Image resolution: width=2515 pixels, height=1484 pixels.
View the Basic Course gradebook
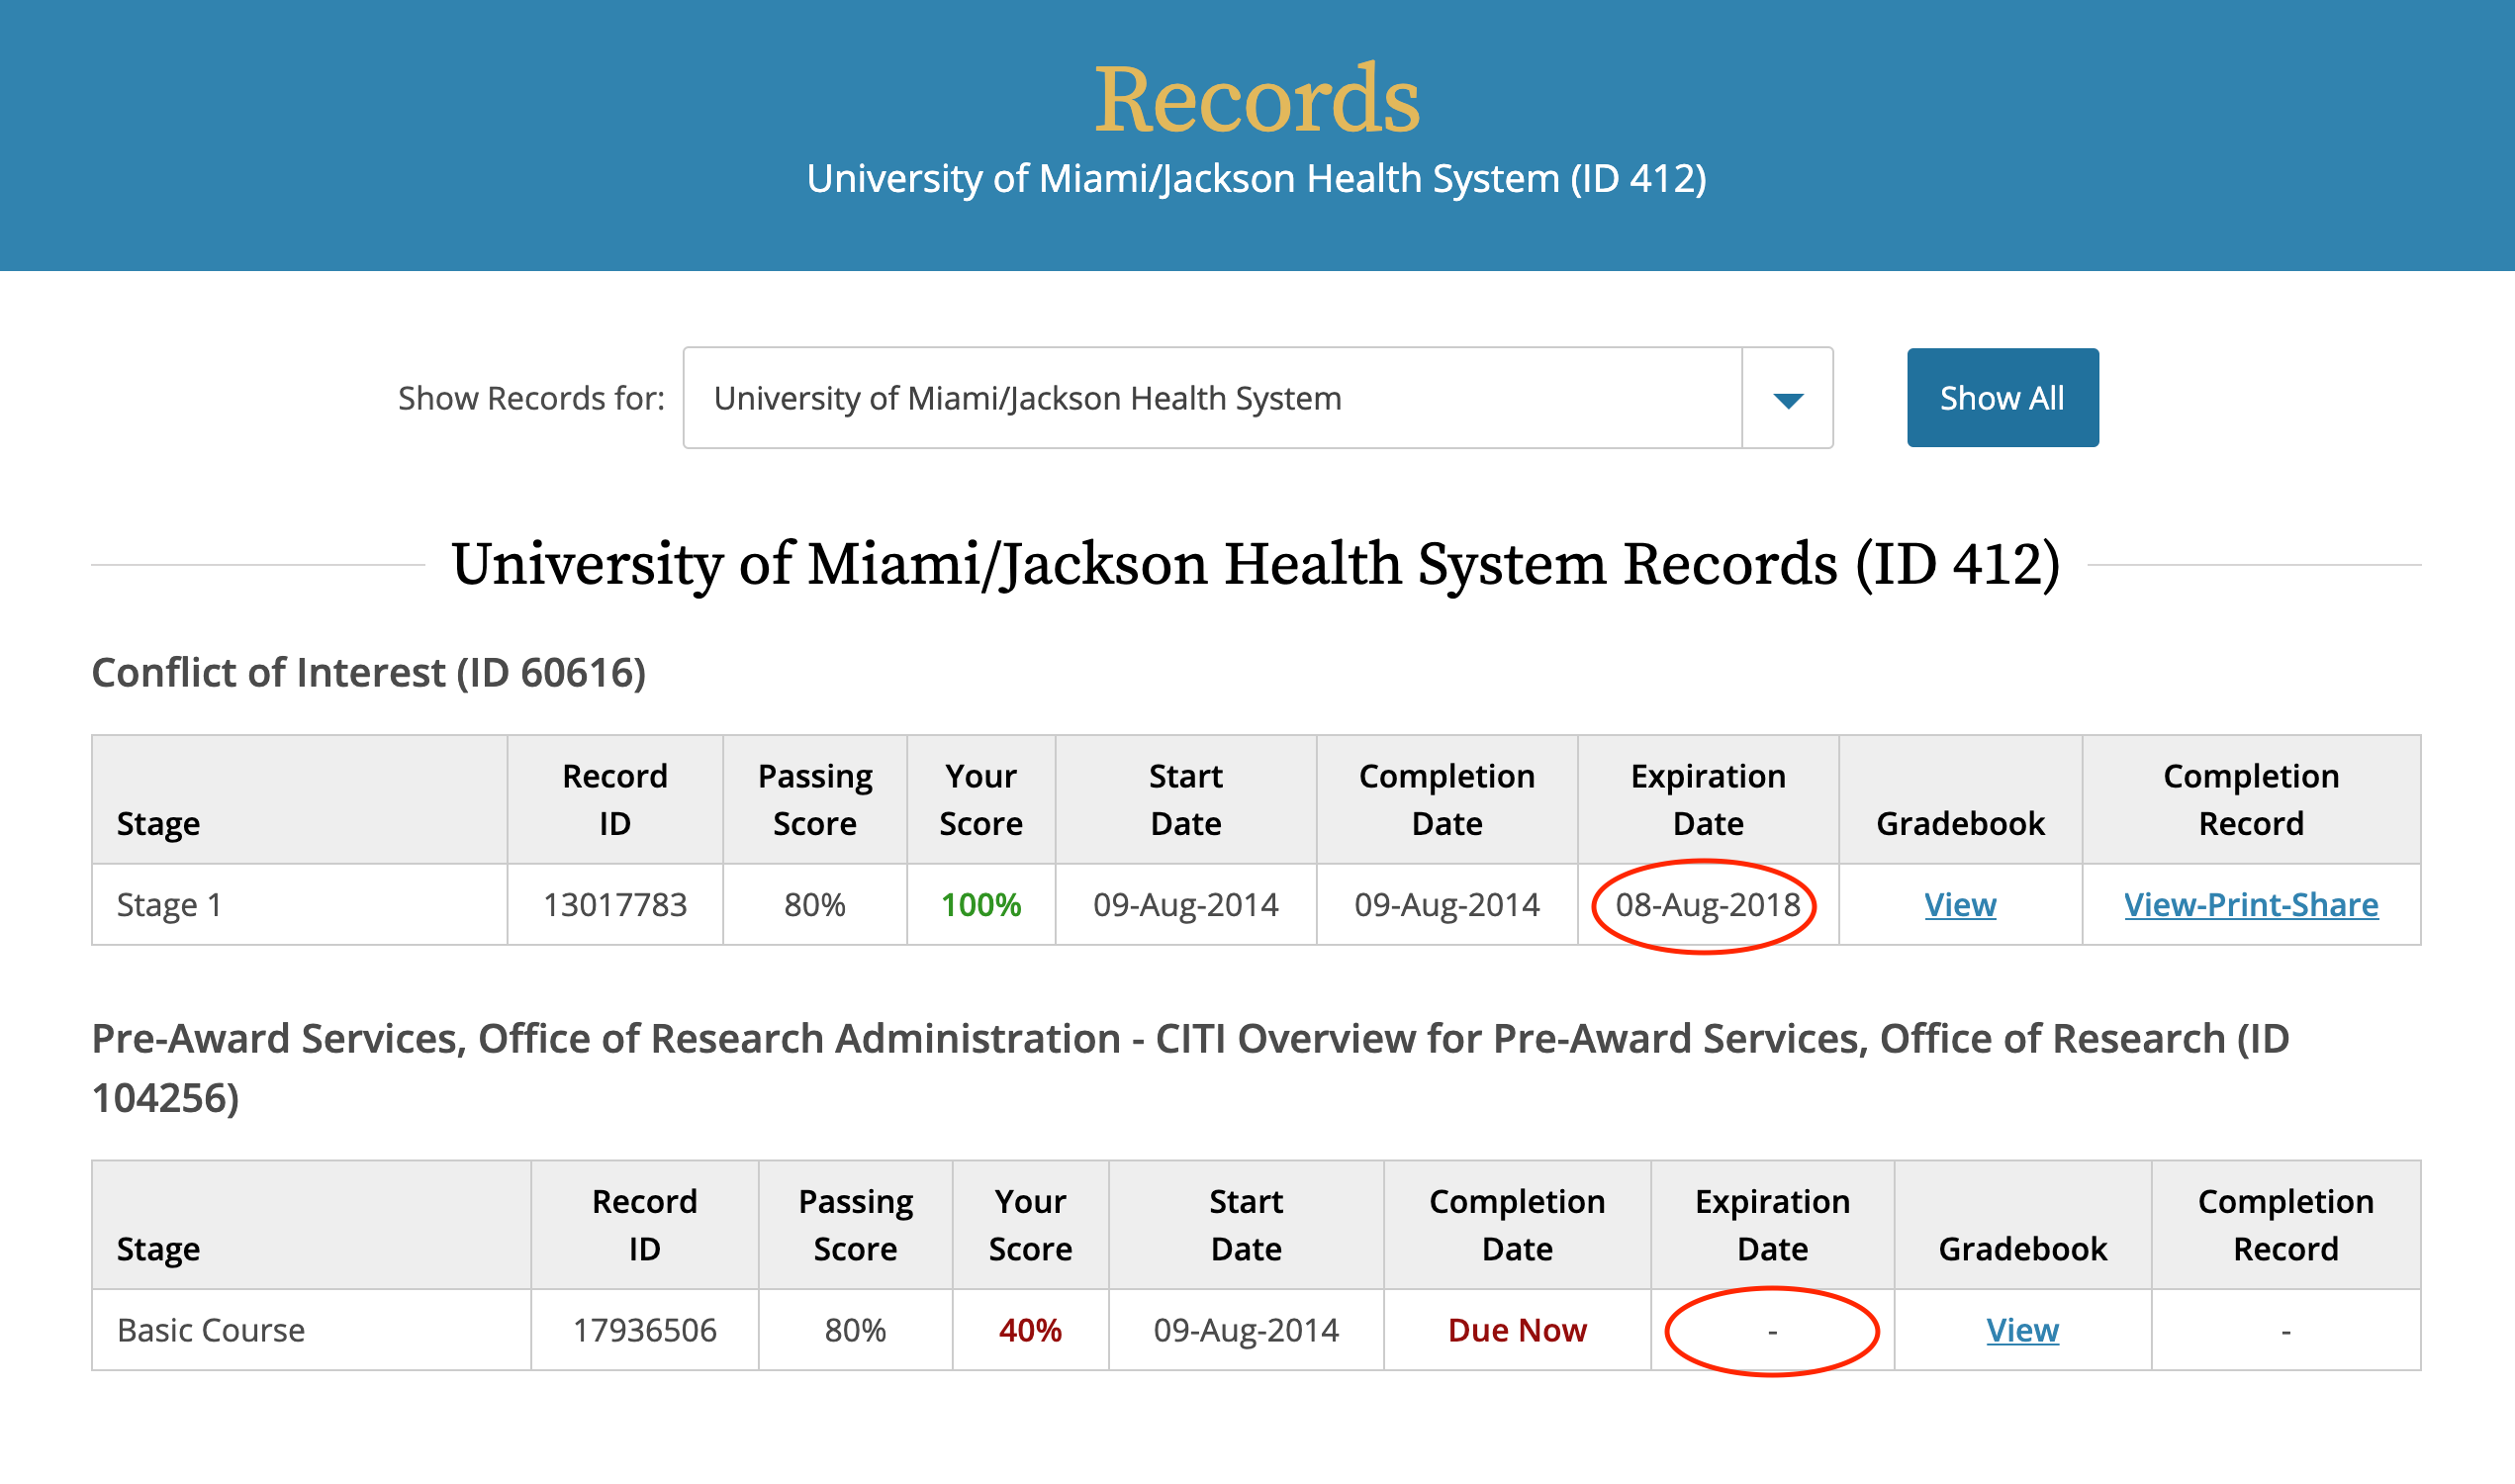pyautogui.click(x=2021, y=1330)
